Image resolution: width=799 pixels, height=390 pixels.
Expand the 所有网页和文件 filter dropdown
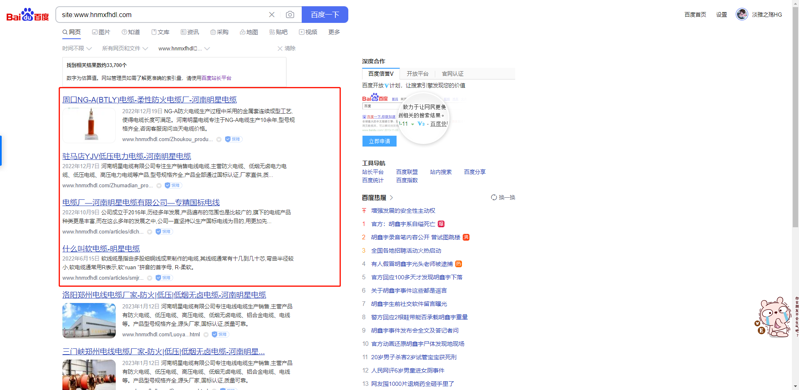(125, 49)
